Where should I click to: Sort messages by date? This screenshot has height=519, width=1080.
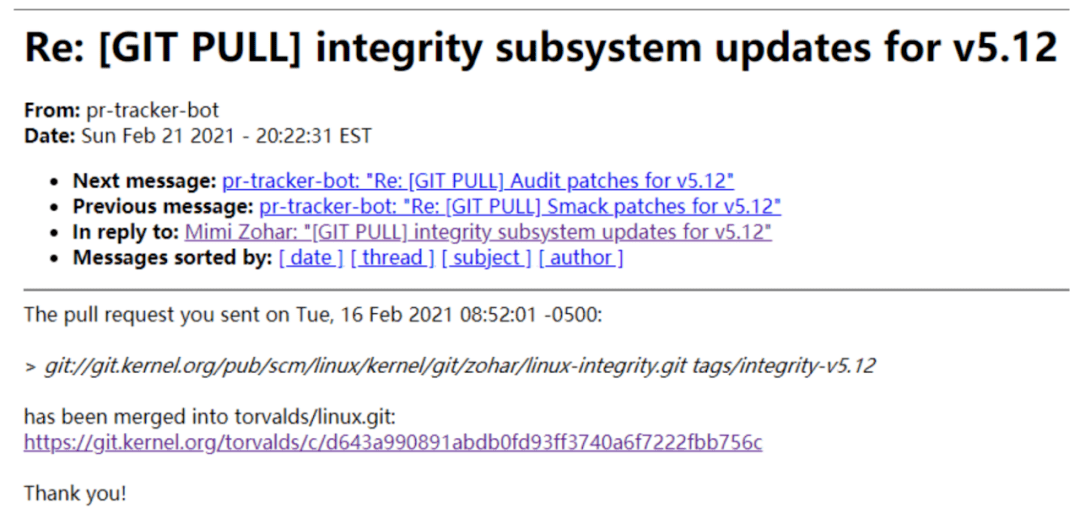coord(311,257)
